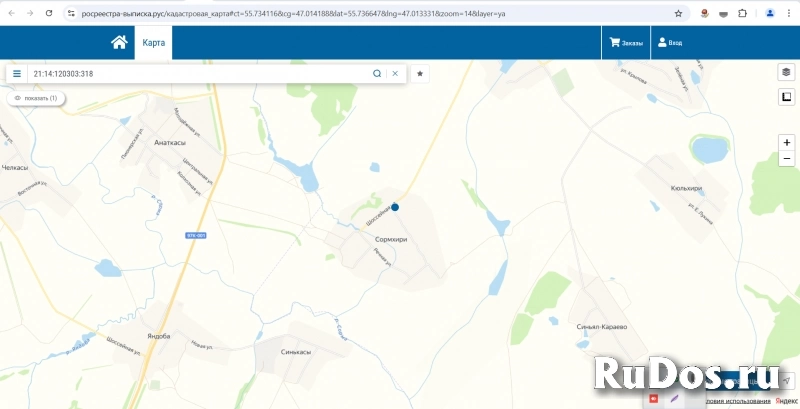
Task: Open browser extensions puzzle icon
Action: point(743,13)
